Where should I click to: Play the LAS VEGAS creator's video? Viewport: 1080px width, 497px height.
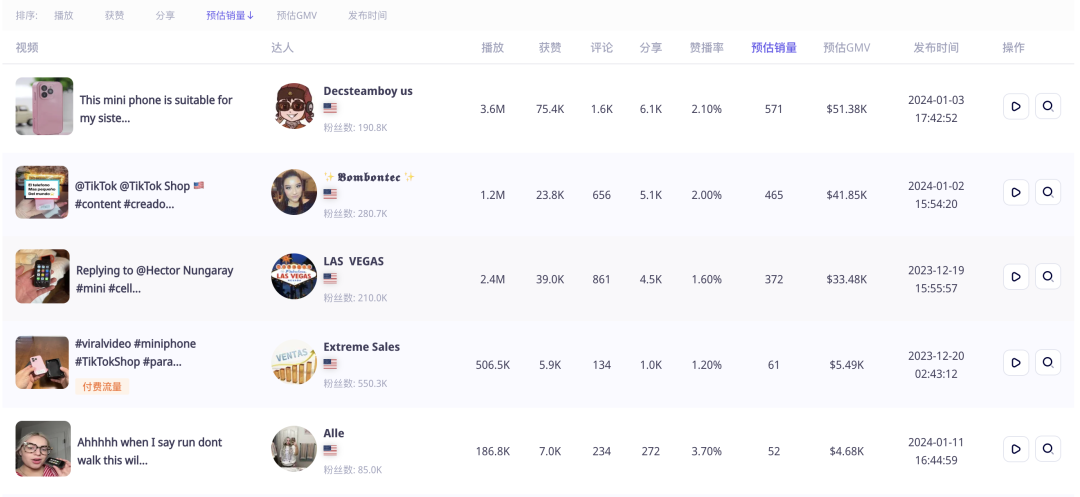[1015, 277]
